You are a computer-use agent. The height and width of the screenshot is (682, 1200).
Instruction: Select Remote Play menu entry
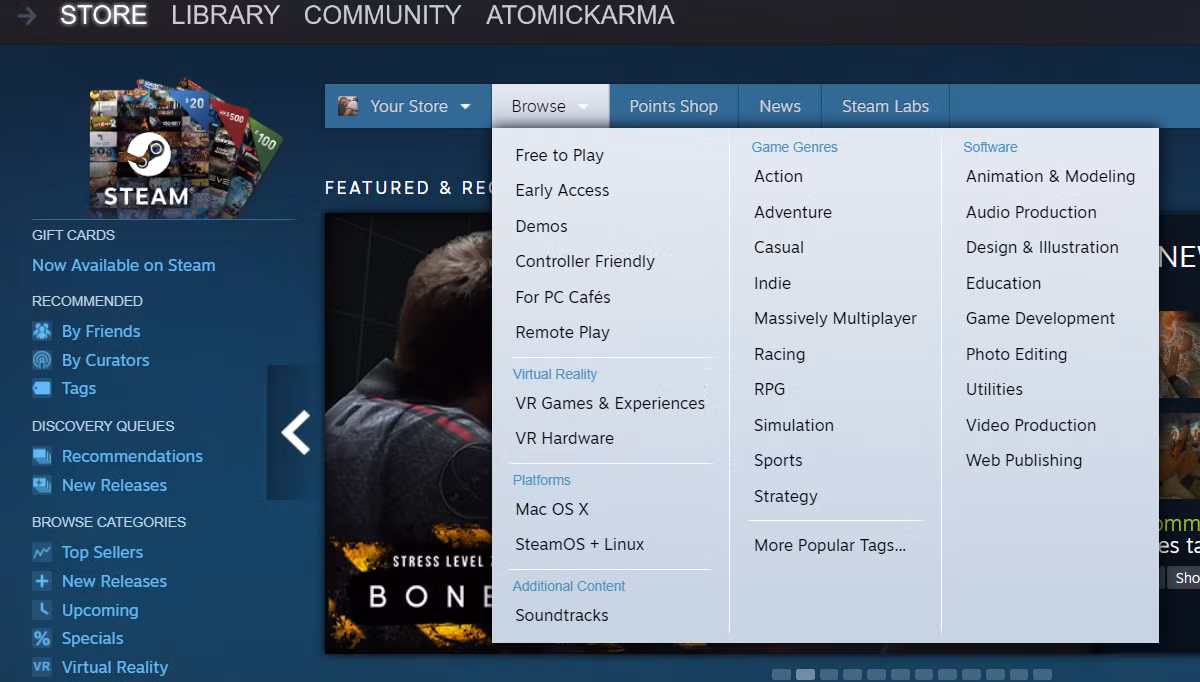coord(562,332)
